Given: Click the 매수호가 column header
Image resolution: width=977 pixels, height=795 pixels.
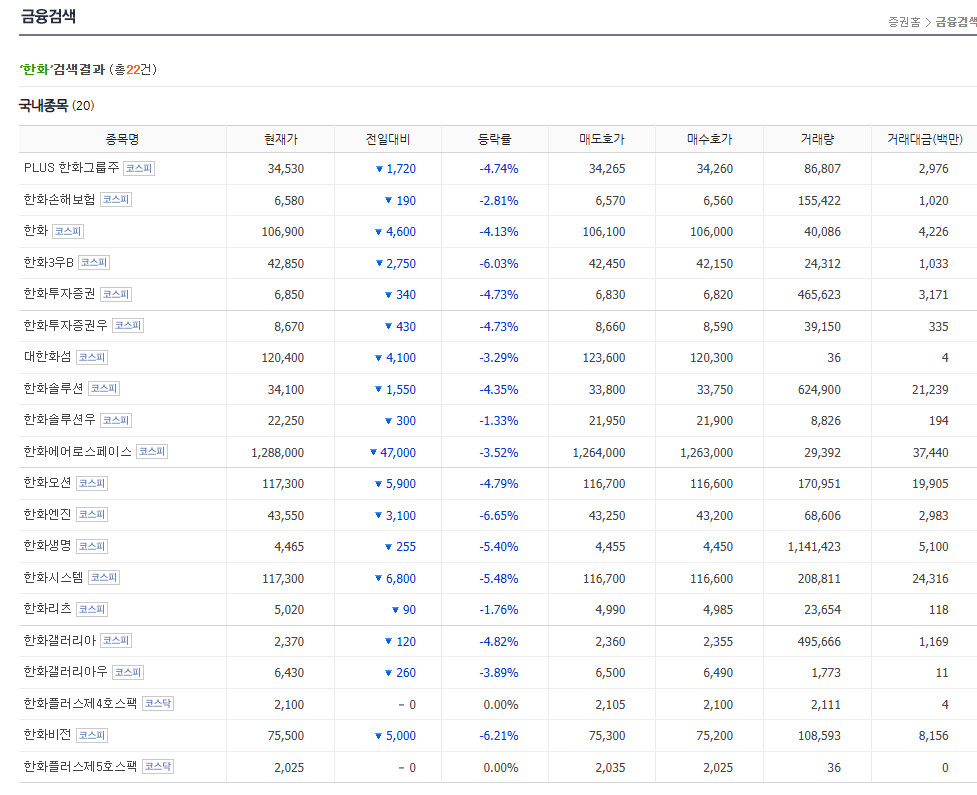Looking at the screenshot, I should 710,139.
